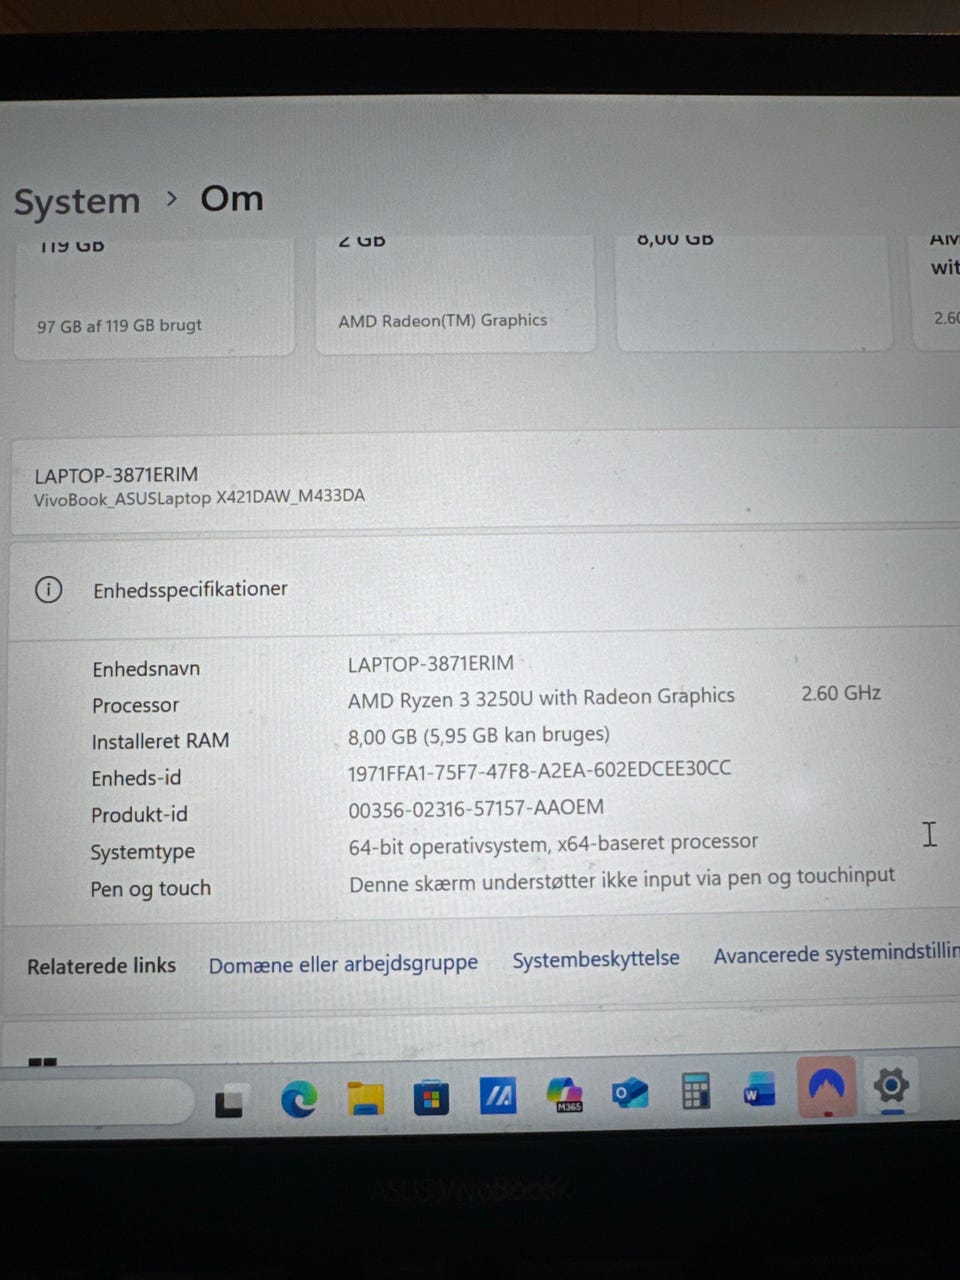This screenshot has height=1280, width=960.
Task: Open Avancerede systemindstillinger link
Action: point(836,954)
